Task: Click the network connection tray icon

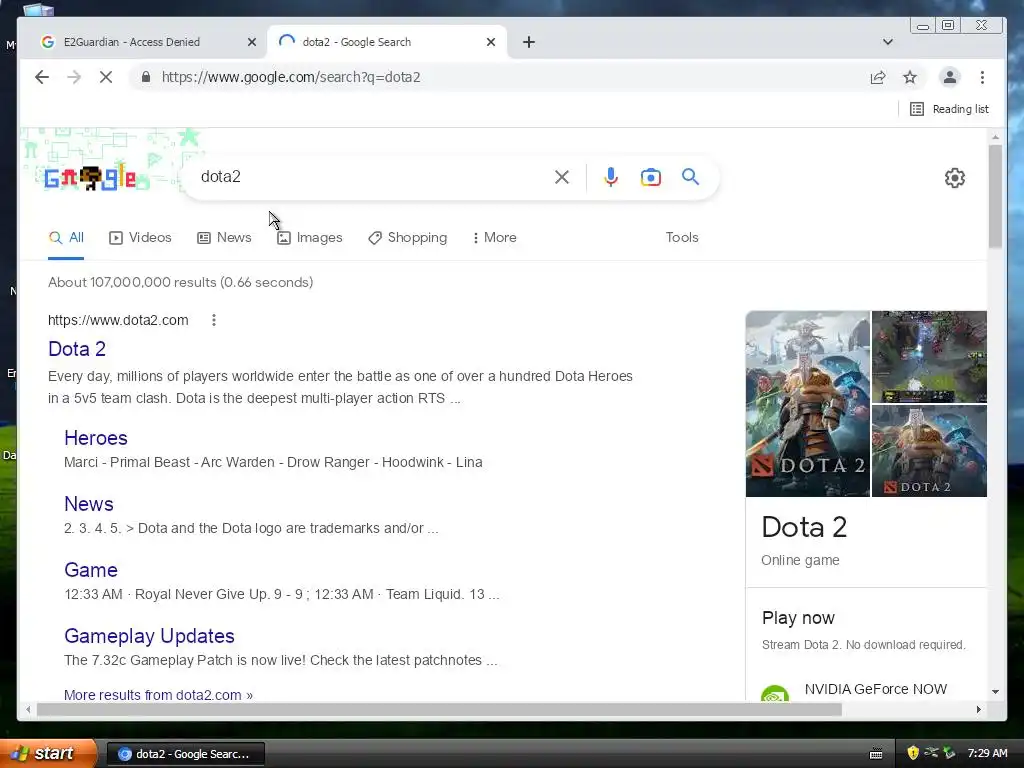Action: click(931, 753)
